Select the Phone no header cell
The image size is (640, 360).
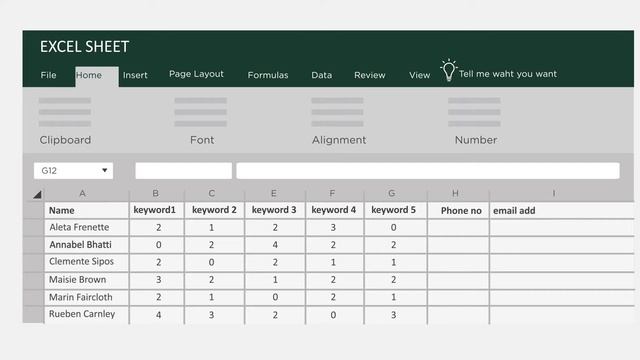click(x=459, y=211)
